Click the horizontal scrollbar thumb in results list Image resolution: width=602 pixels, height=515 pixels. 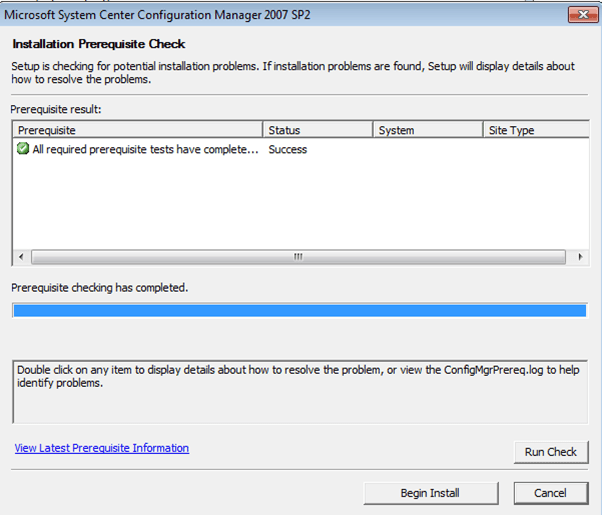298,257
